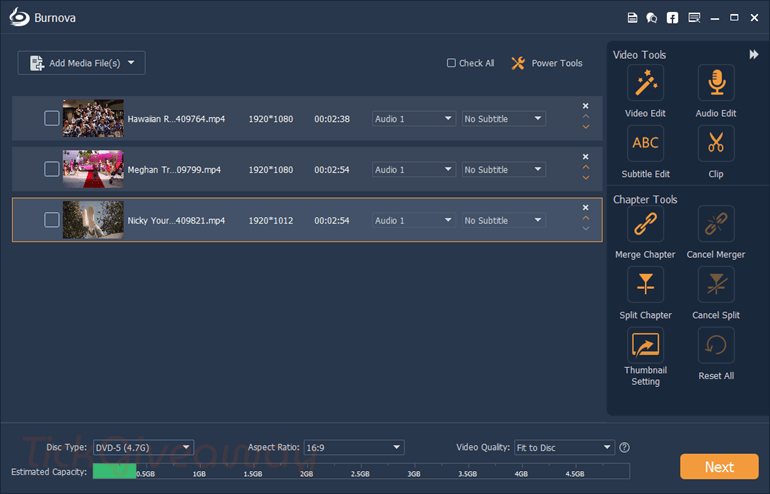Select the Hawaiian video thumbnail
This screenshot has width=770, height=494.
coord(93,118)
